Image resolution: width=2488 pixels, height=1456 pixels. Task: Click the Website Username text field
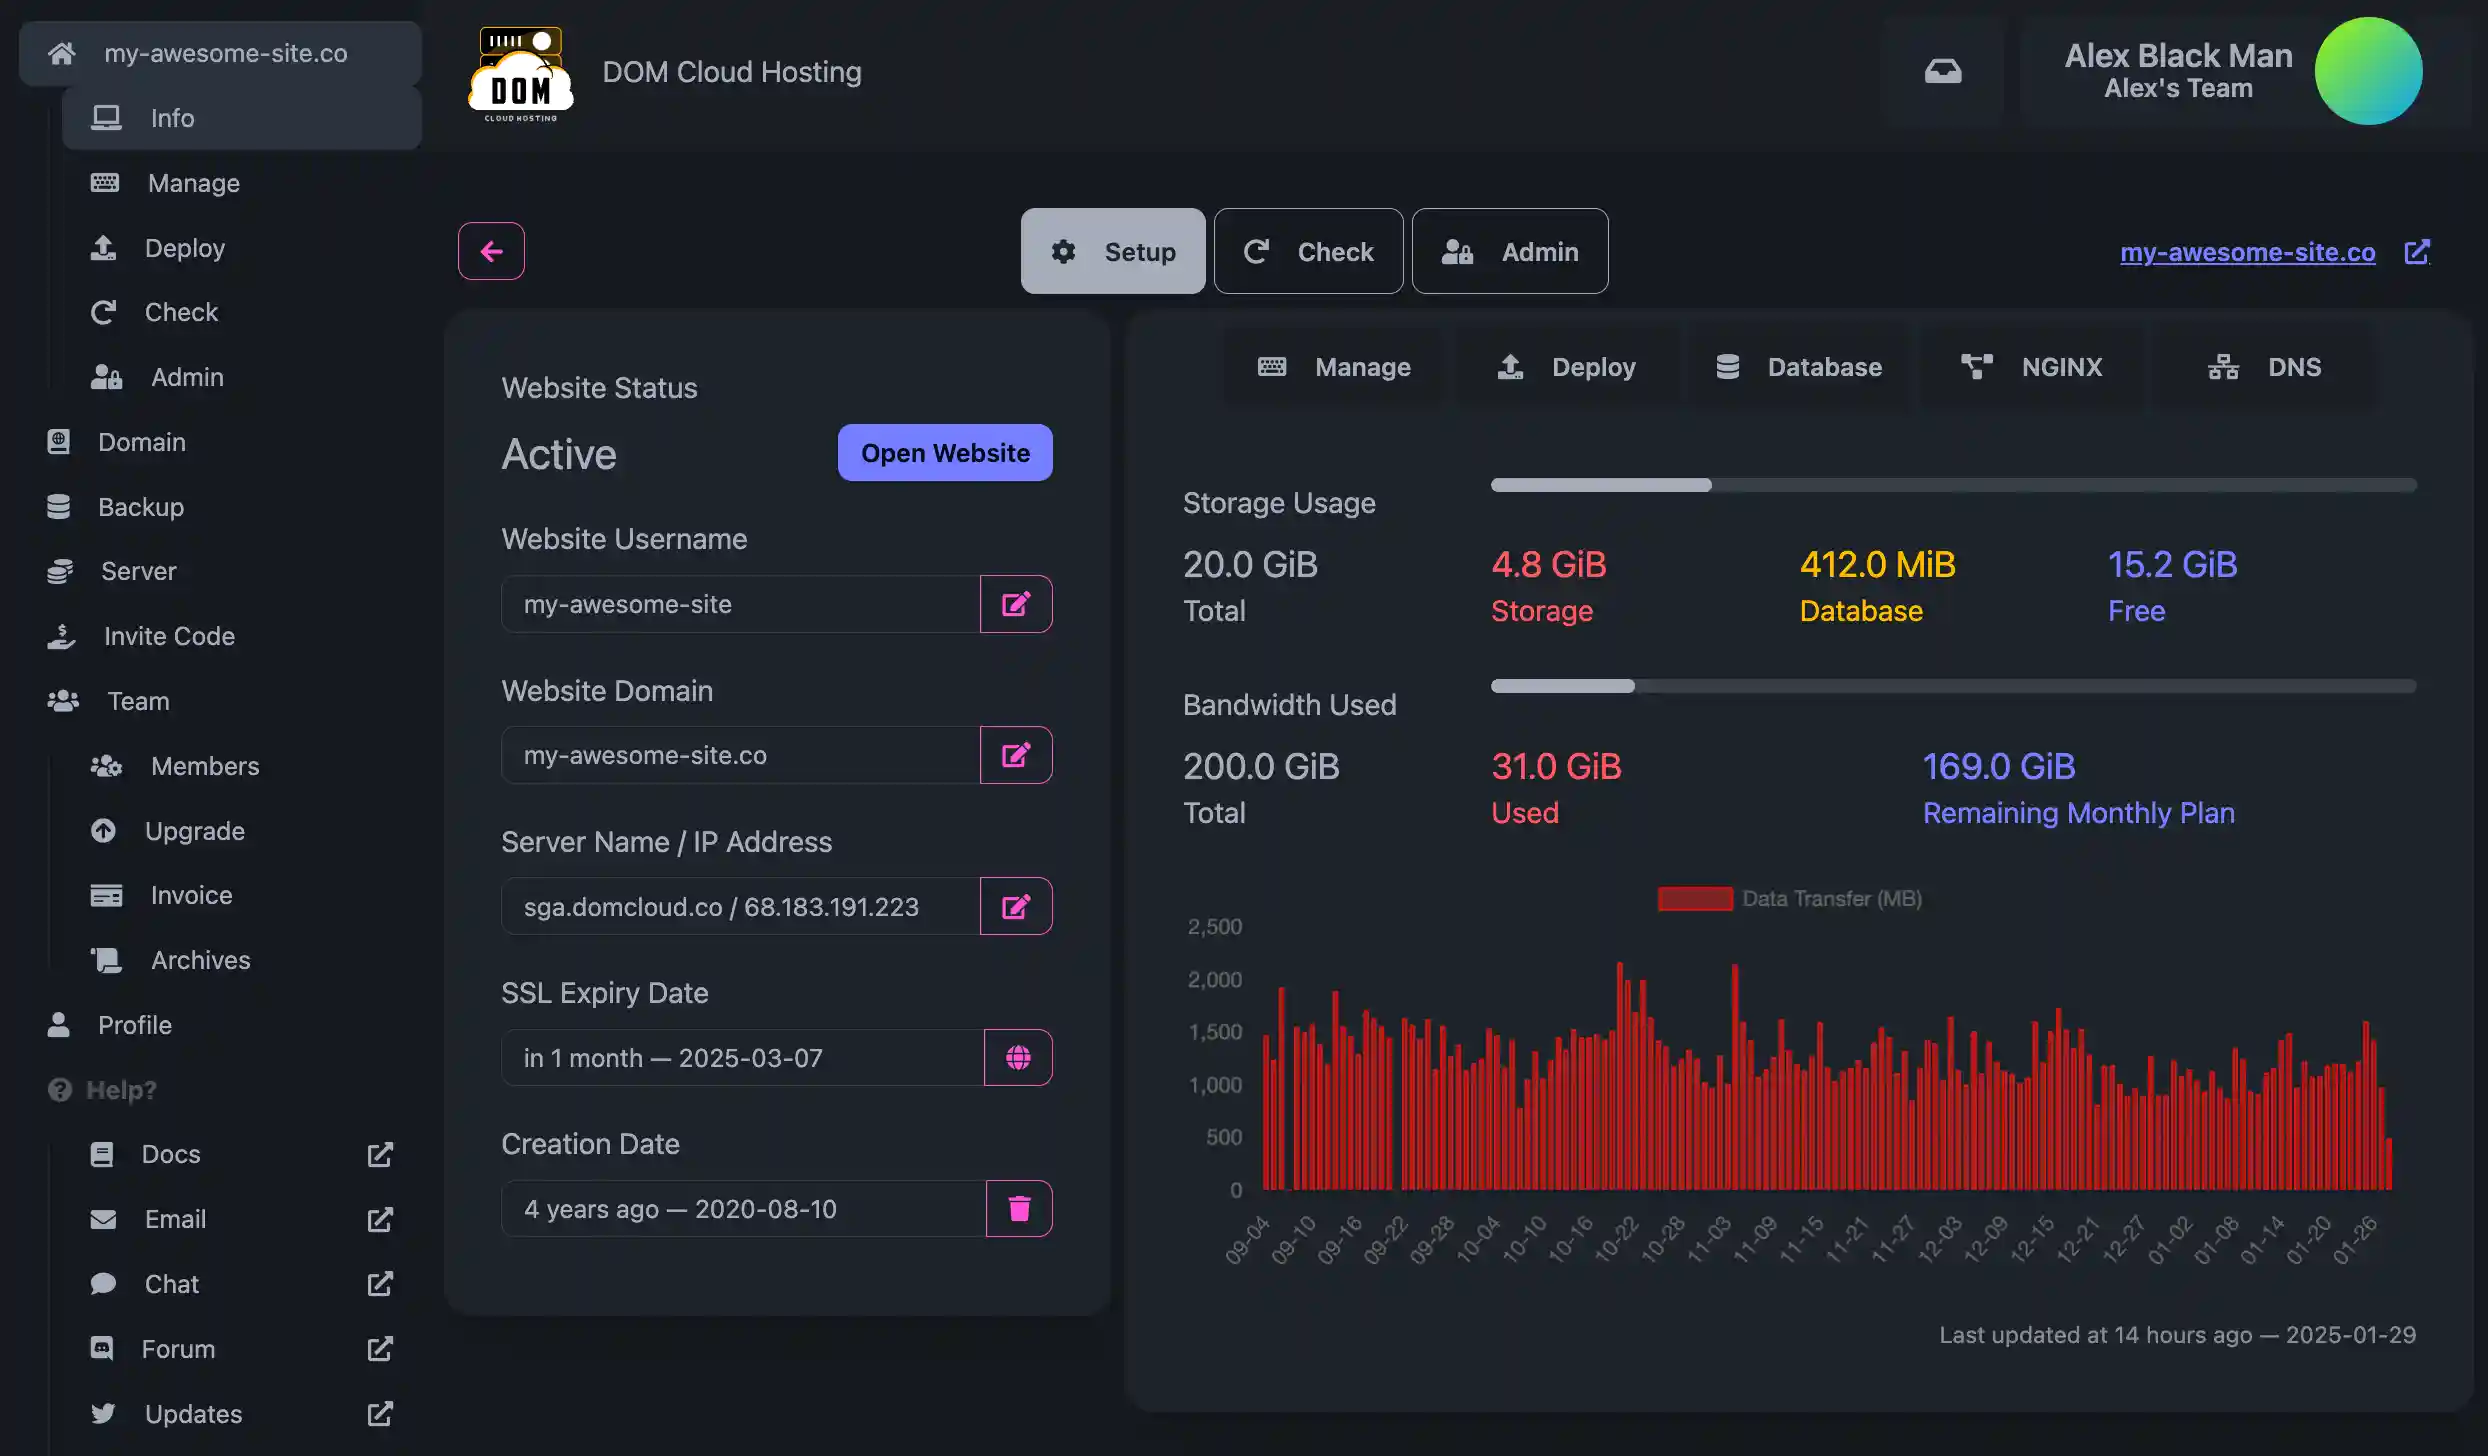pyautogui.click(x=740, y=604)
